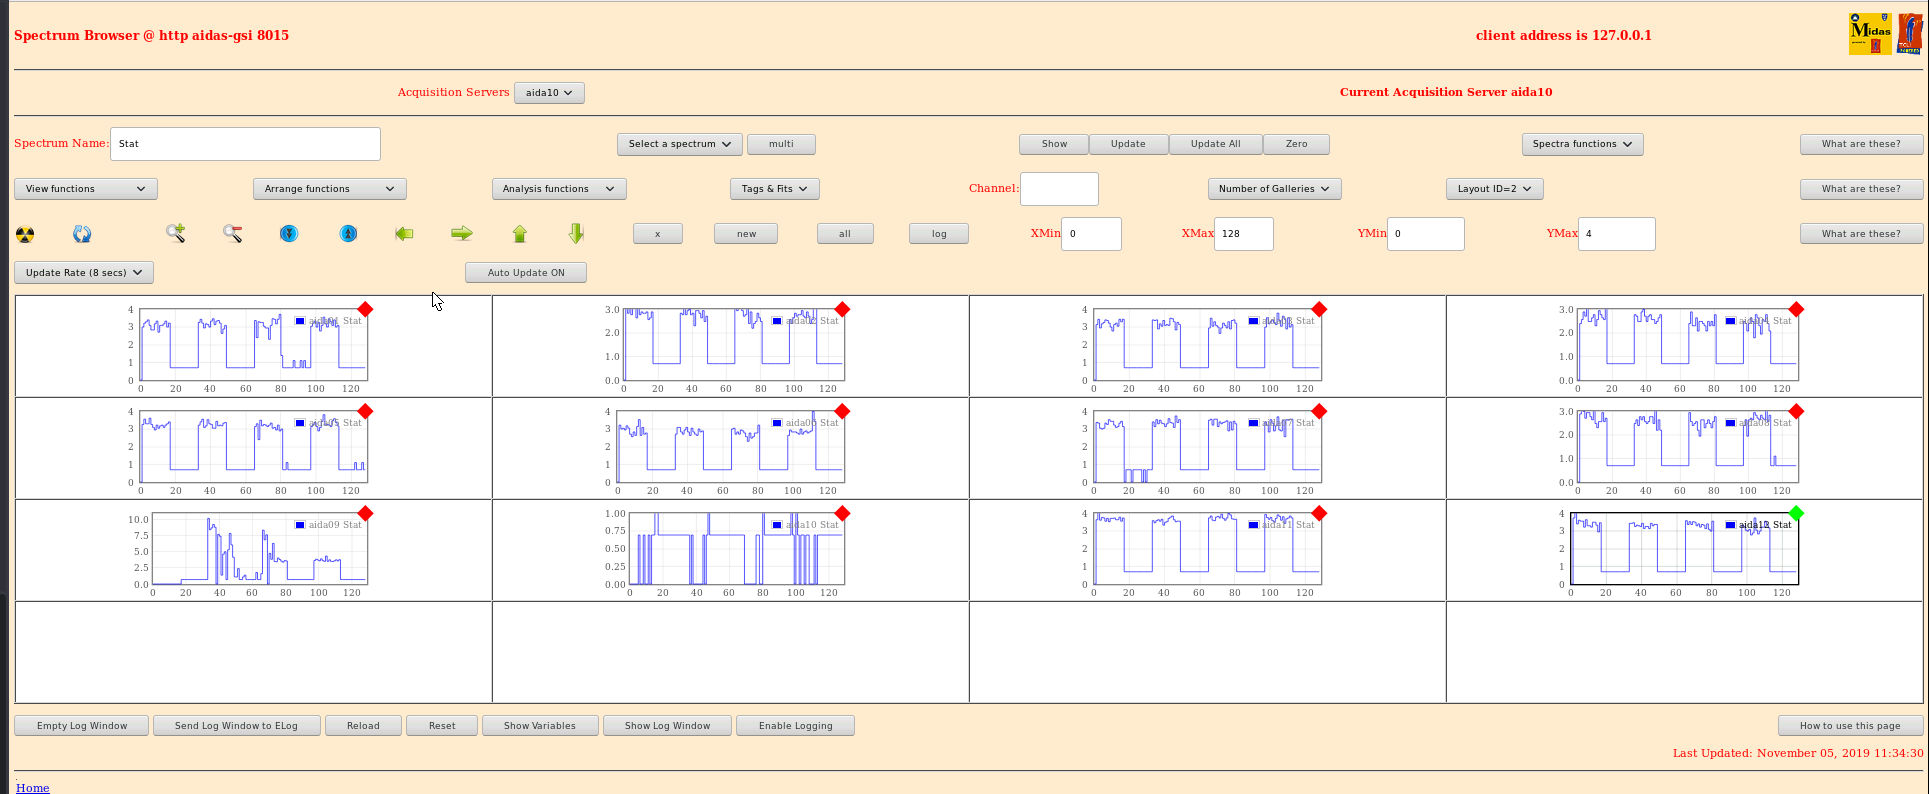1929x794 pixels.
Task: Click the Reload button
Action: coord(363,726)
